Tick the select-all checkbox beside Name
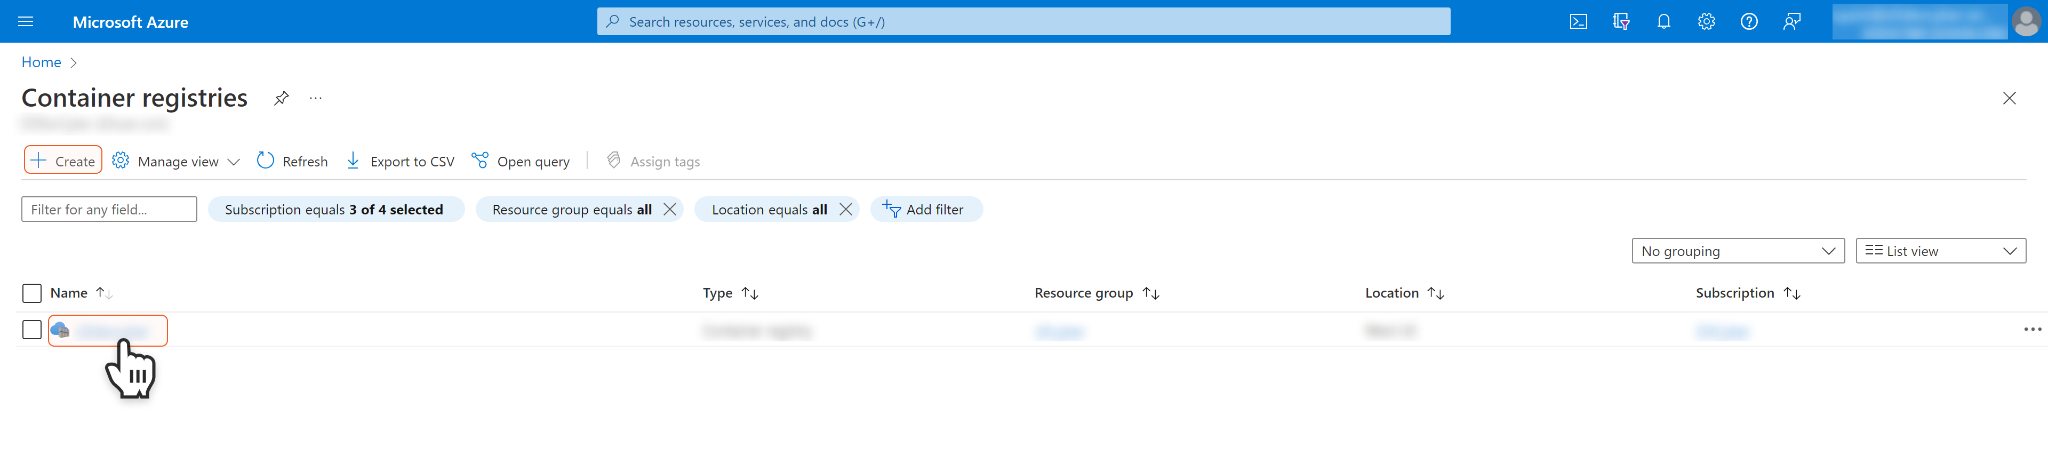This screenshot has width=2048, height=450. 32,293
